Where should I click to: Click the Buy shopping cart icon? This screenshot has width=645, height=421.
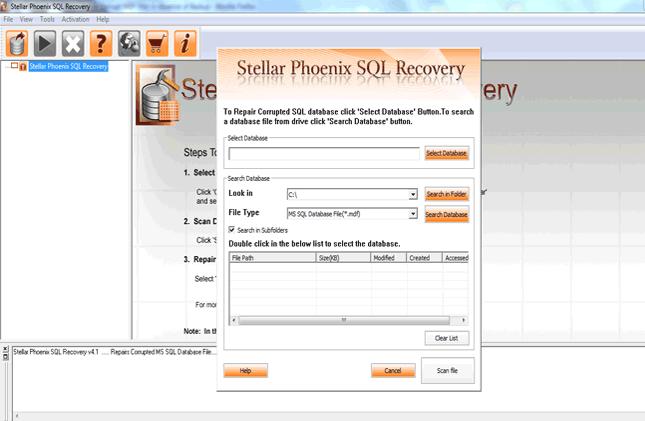[157, 43]
